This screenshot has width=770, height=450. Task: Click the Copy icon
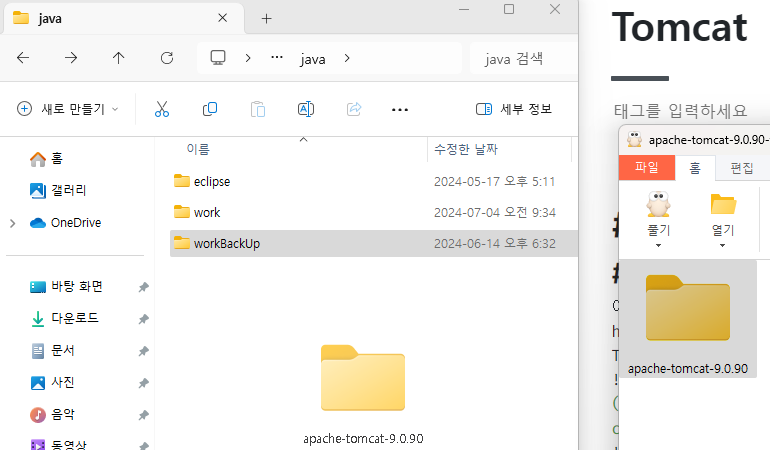210,109
